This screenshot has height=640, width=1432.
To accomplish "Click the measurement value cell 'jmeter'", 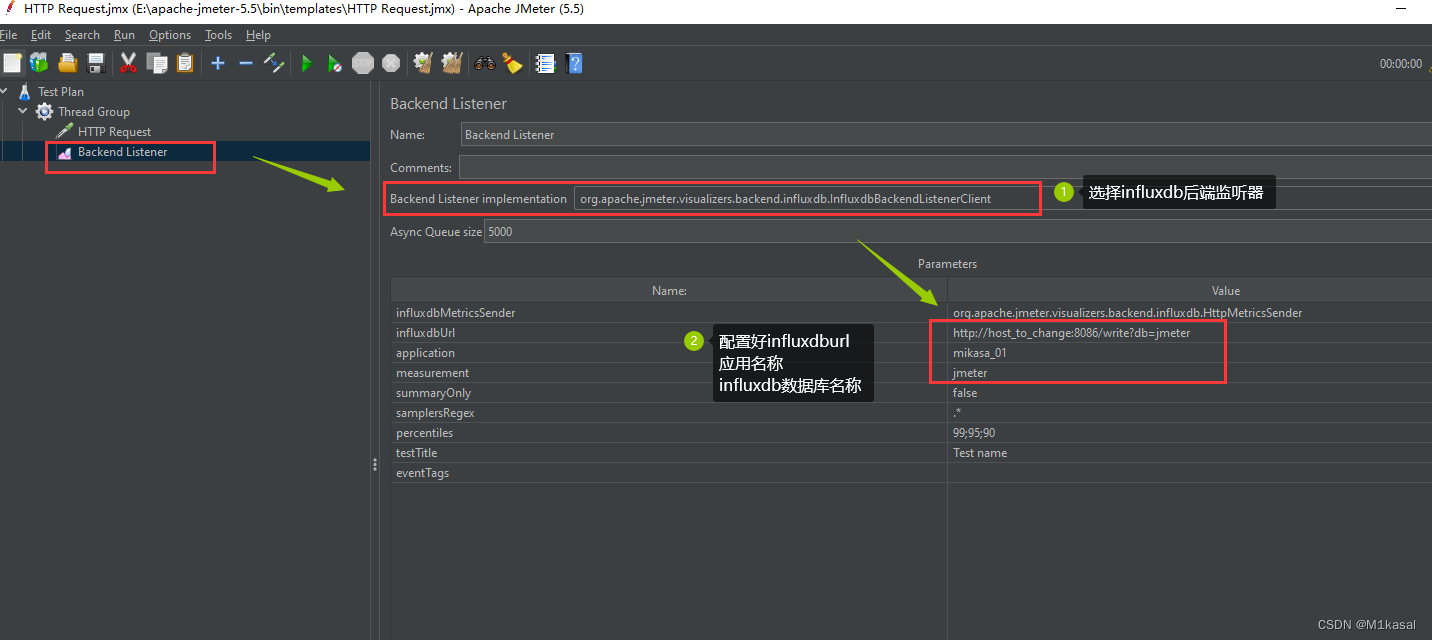I will (x=1190, y=373).
